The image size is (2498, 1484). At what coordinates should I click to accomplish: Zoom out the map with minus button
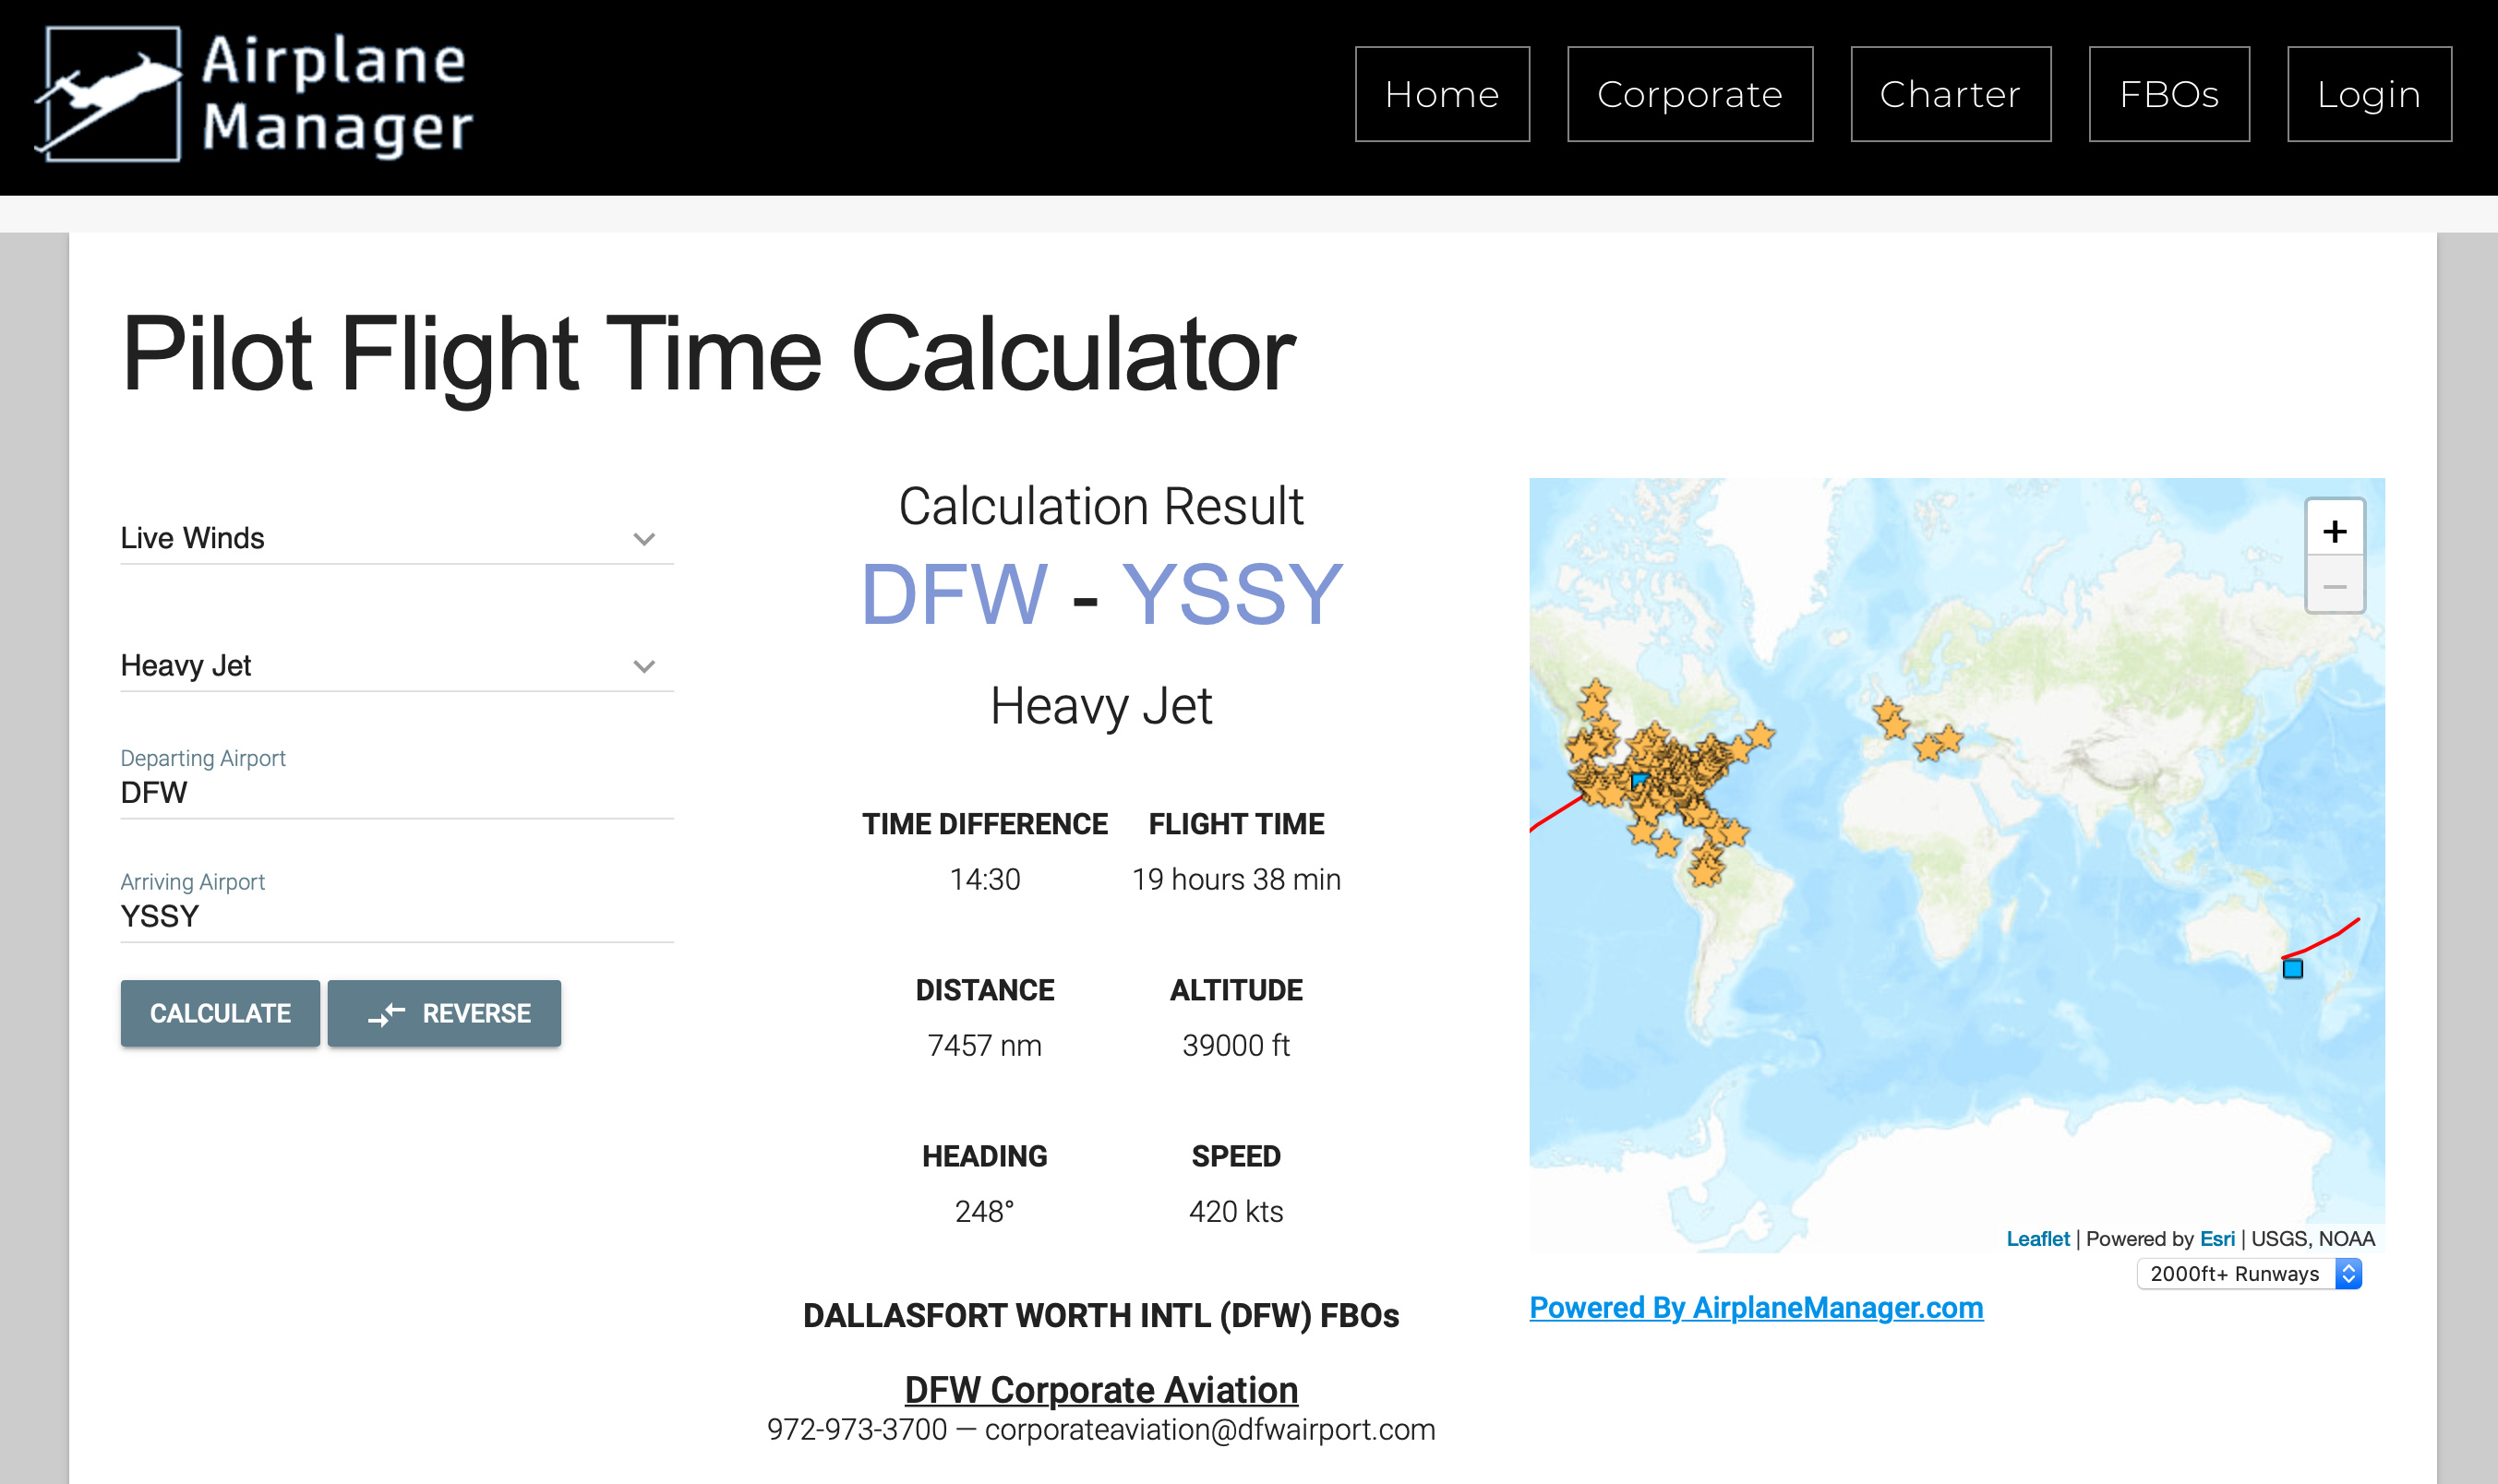2334,586
